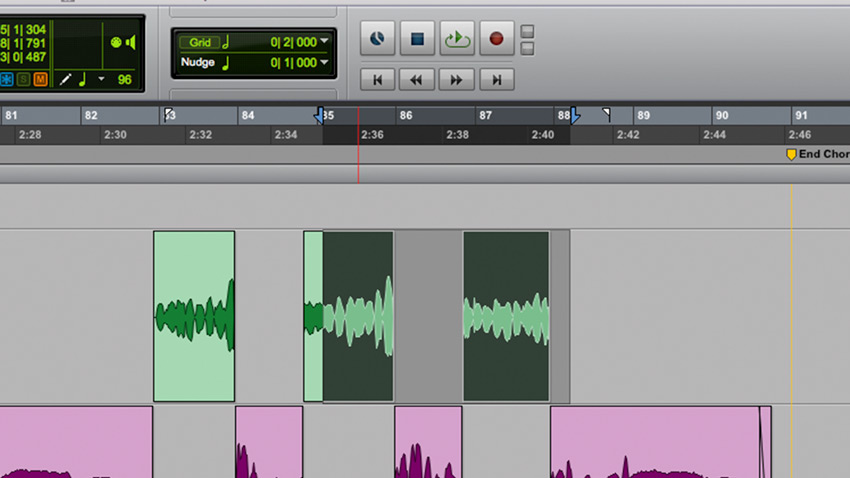This screenshot has width=850, height=478.
Task: Click the blue snowflake button
Action: tap(7, 80)
